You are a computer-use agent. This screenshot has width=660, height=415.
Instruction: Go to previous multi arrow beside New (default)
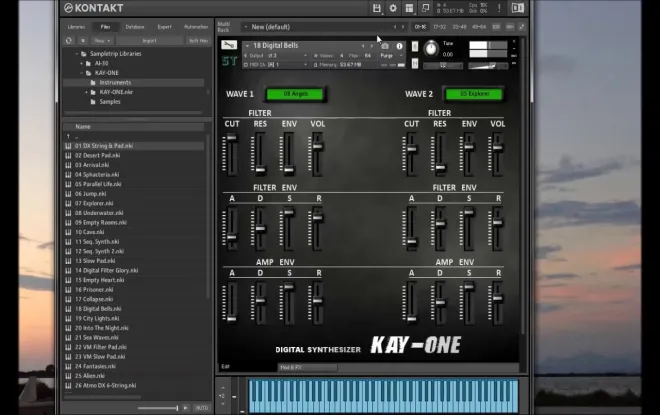394,27
